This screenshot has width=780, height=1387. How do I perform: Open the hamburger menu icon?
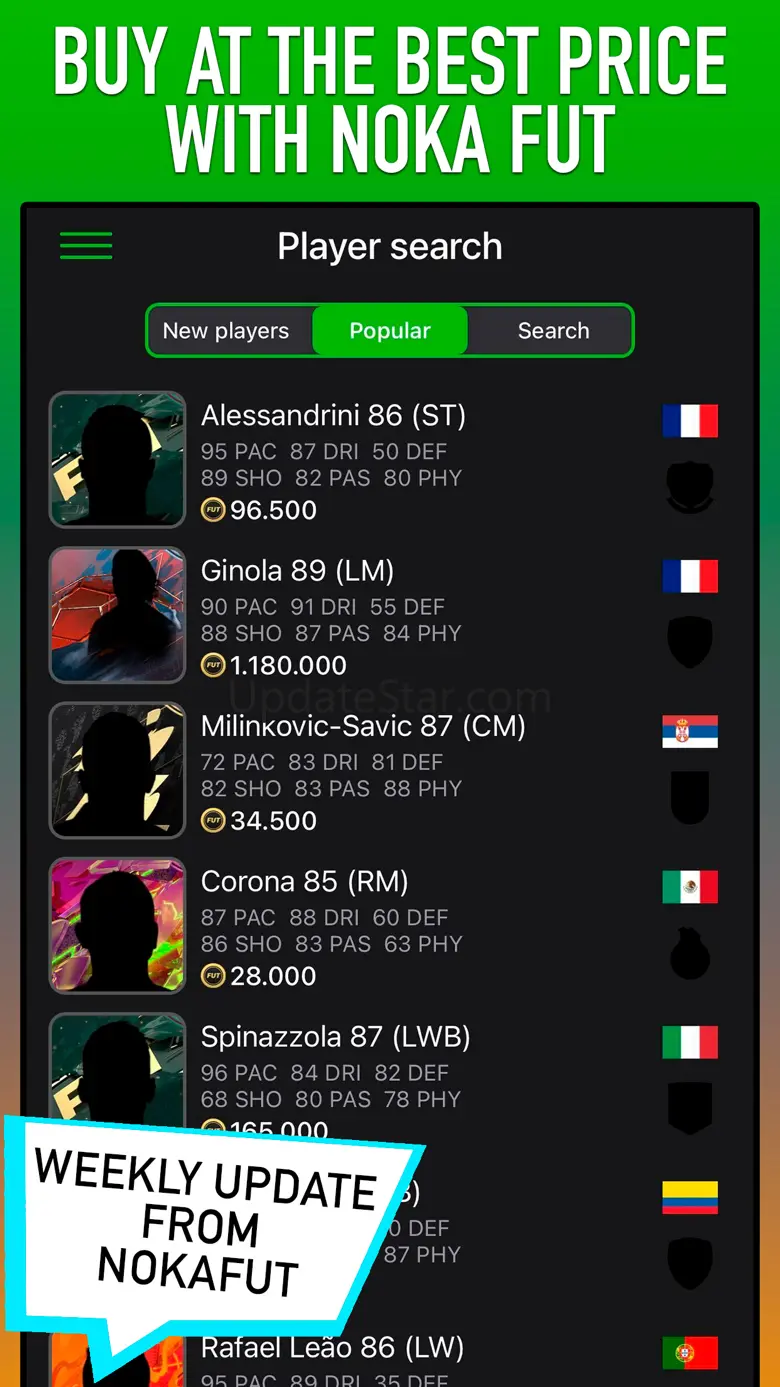pyautogui.click(x=86, y=246)
